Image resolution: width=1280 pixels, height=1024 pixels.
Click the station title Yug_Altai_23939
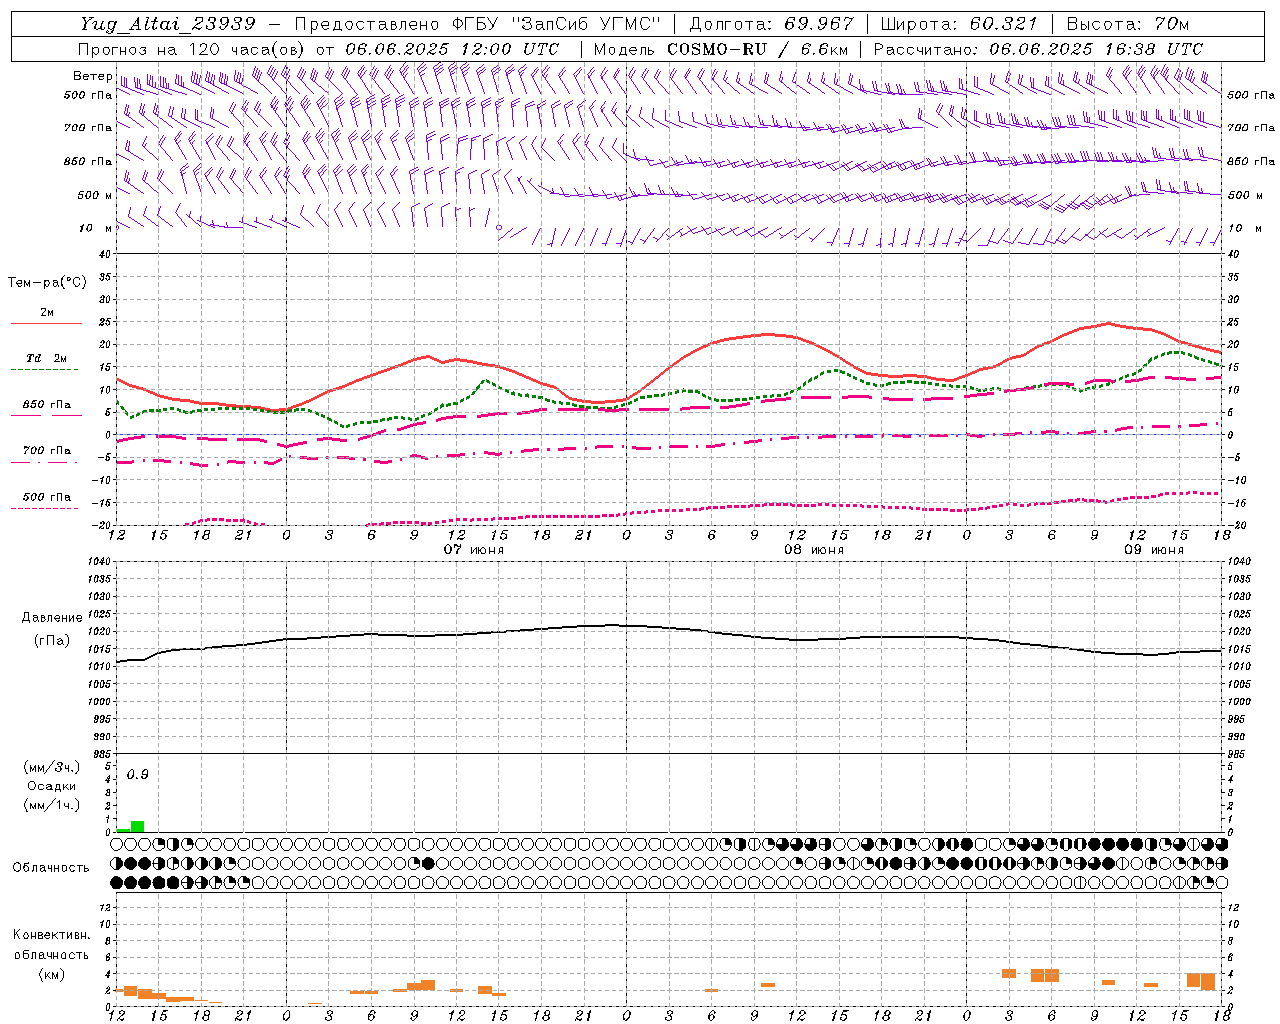point(168,24)
